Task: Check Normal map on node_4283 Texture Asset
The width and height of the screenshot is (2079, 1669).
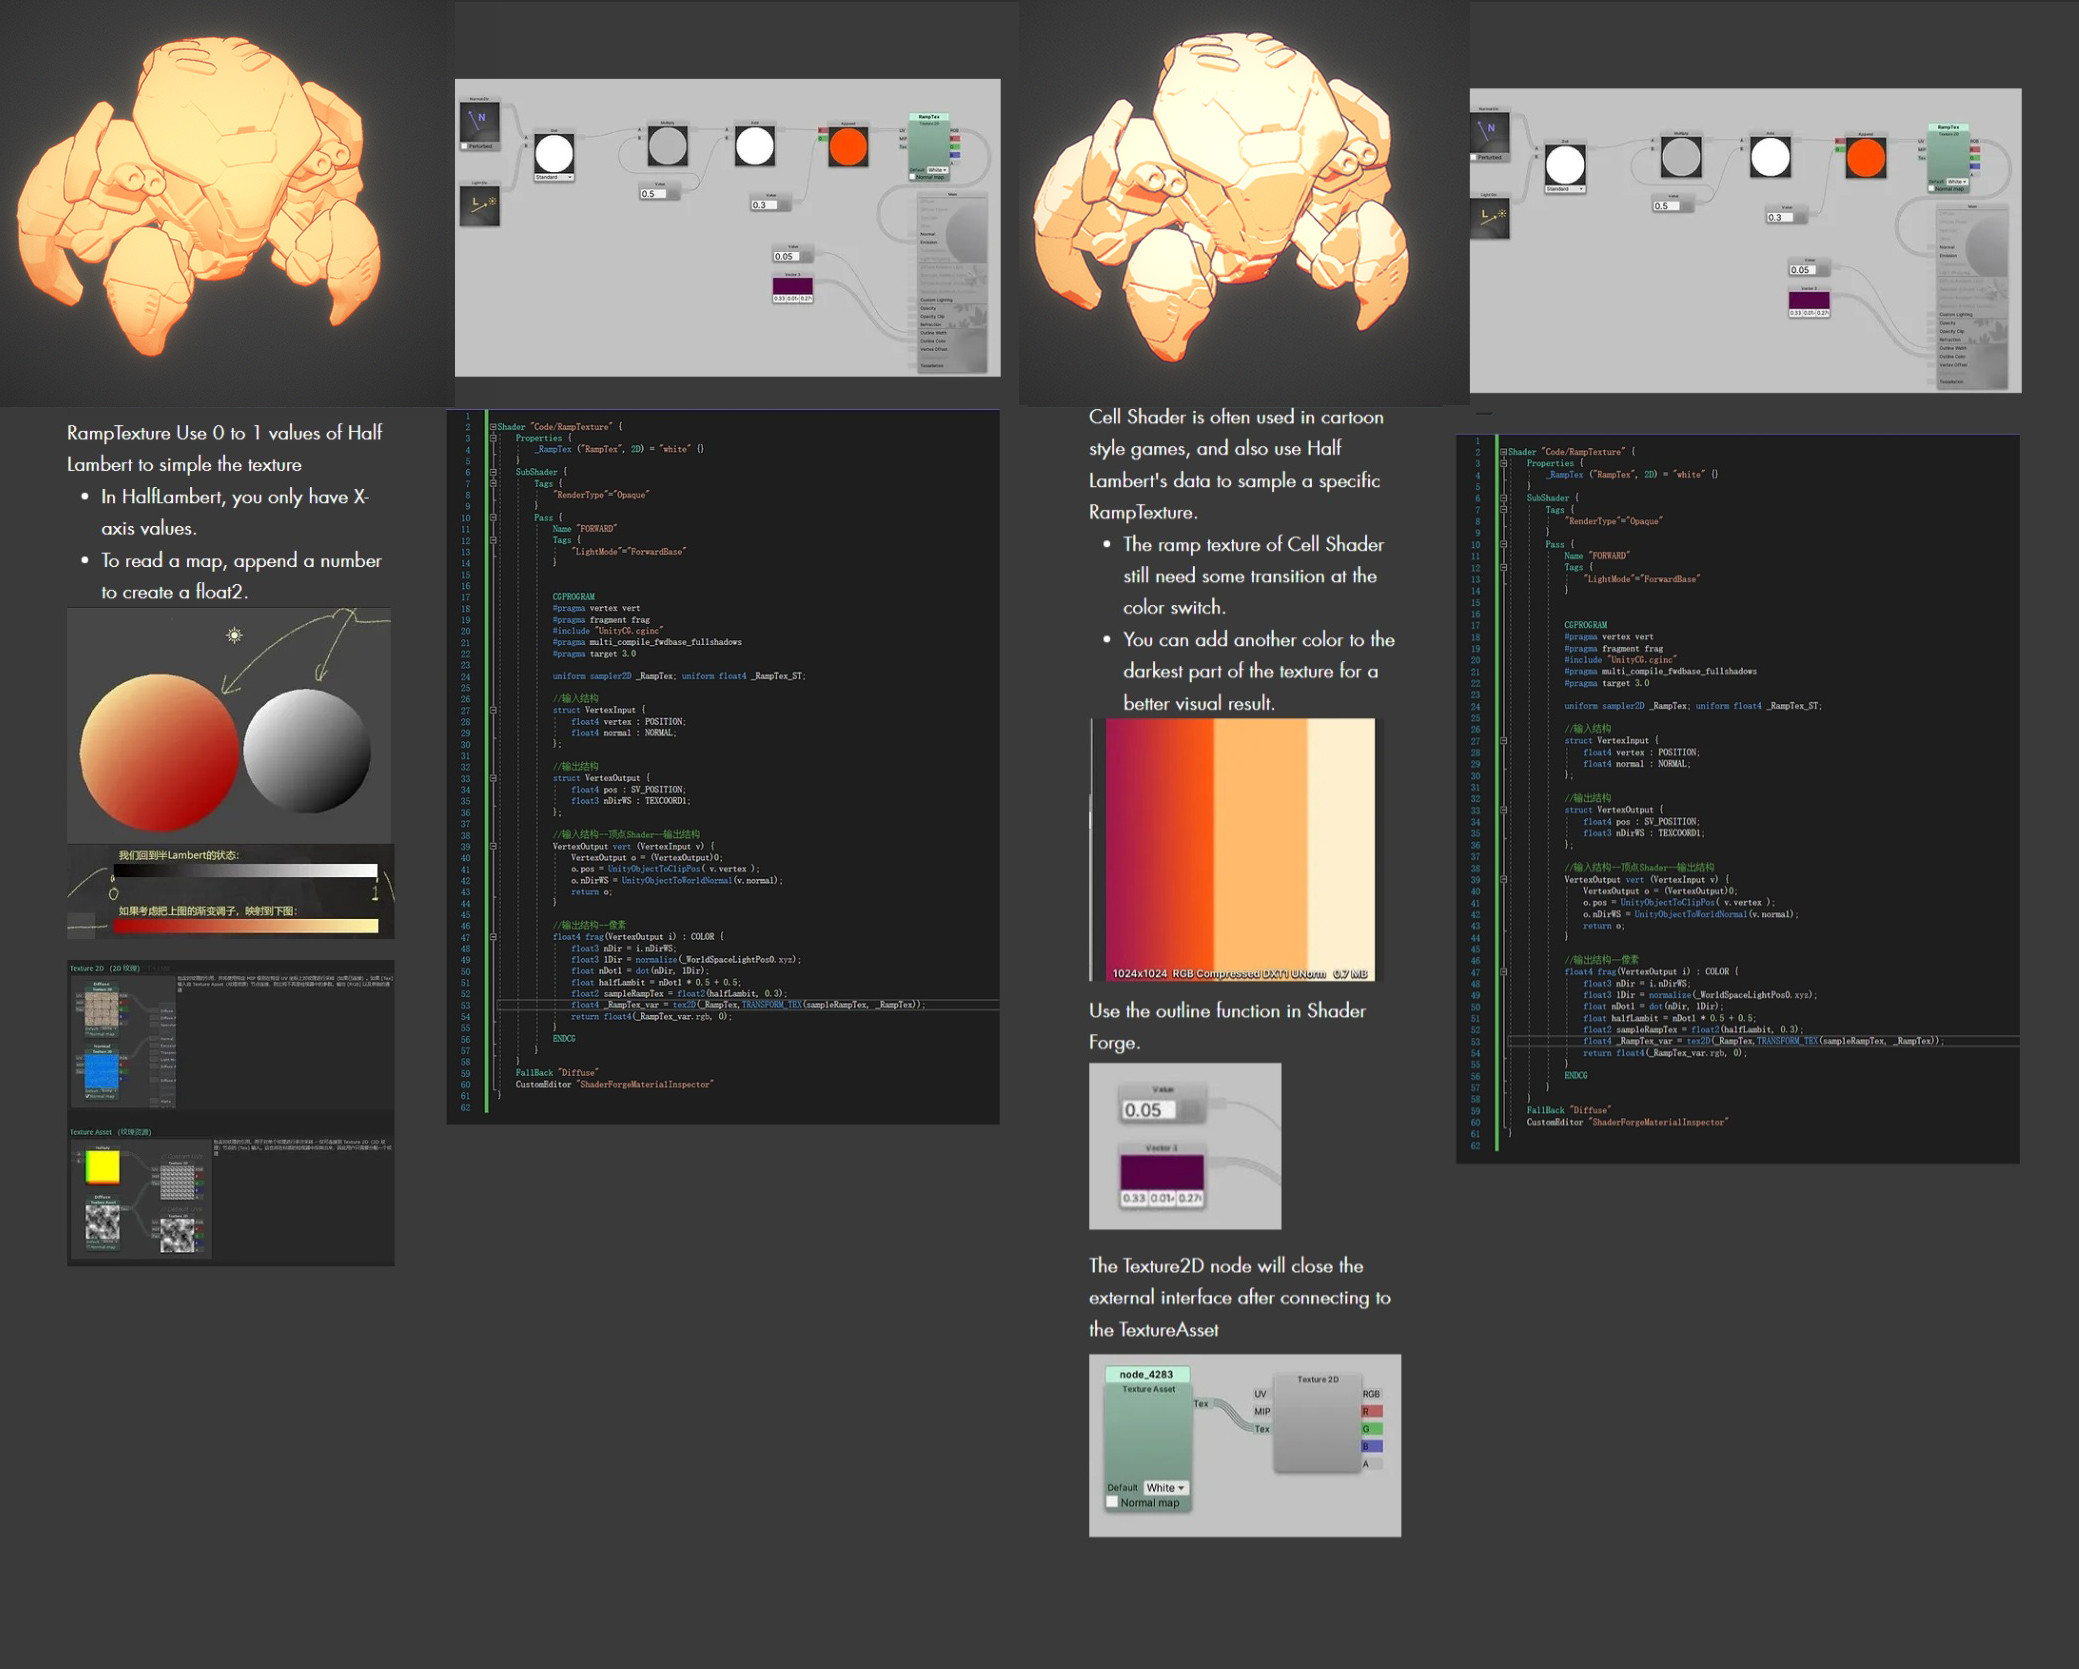Action: [1112, 1502]
